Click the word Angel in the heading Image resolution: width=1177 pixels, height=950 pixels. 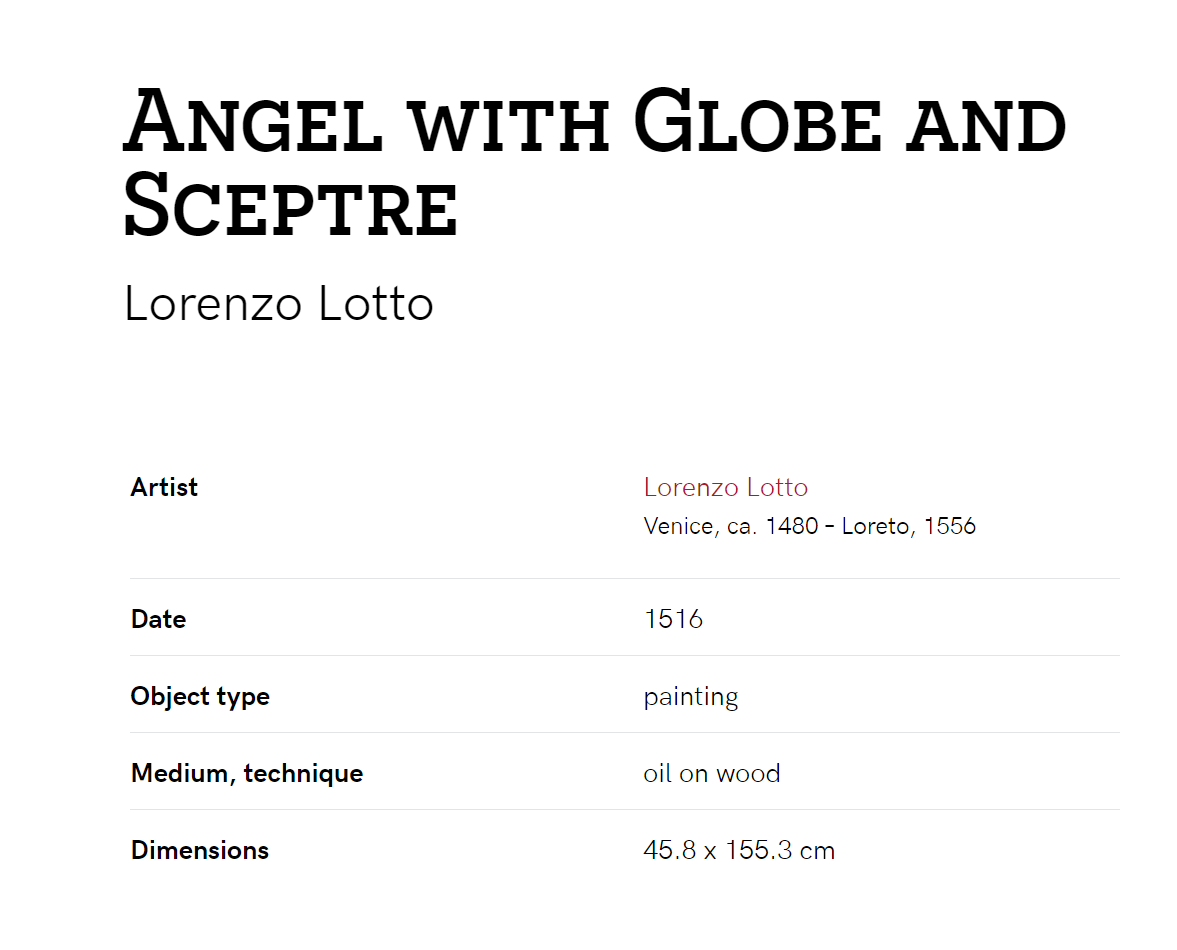coord(253,120)
